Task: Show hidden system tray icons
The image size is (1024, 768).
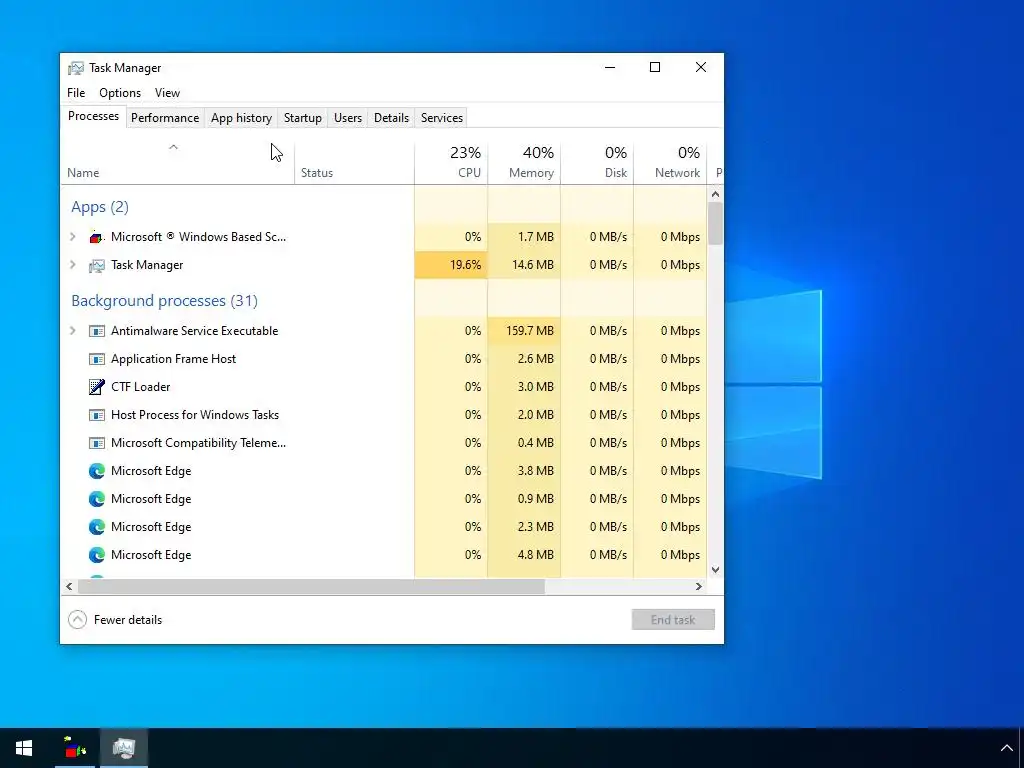Action: pyautogui.click(x=1006, y=748)
